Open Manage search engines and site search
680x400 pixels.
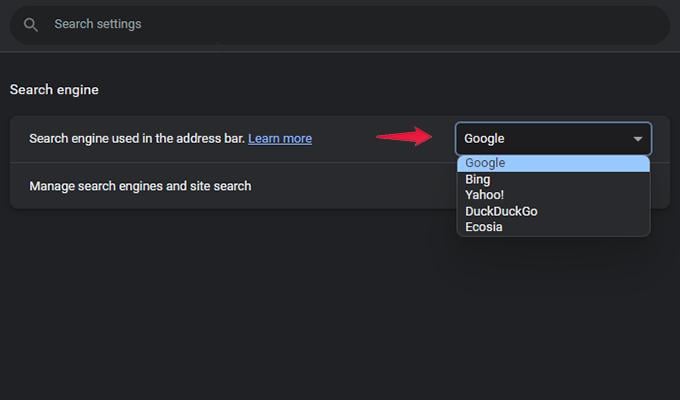pos(140,186)
